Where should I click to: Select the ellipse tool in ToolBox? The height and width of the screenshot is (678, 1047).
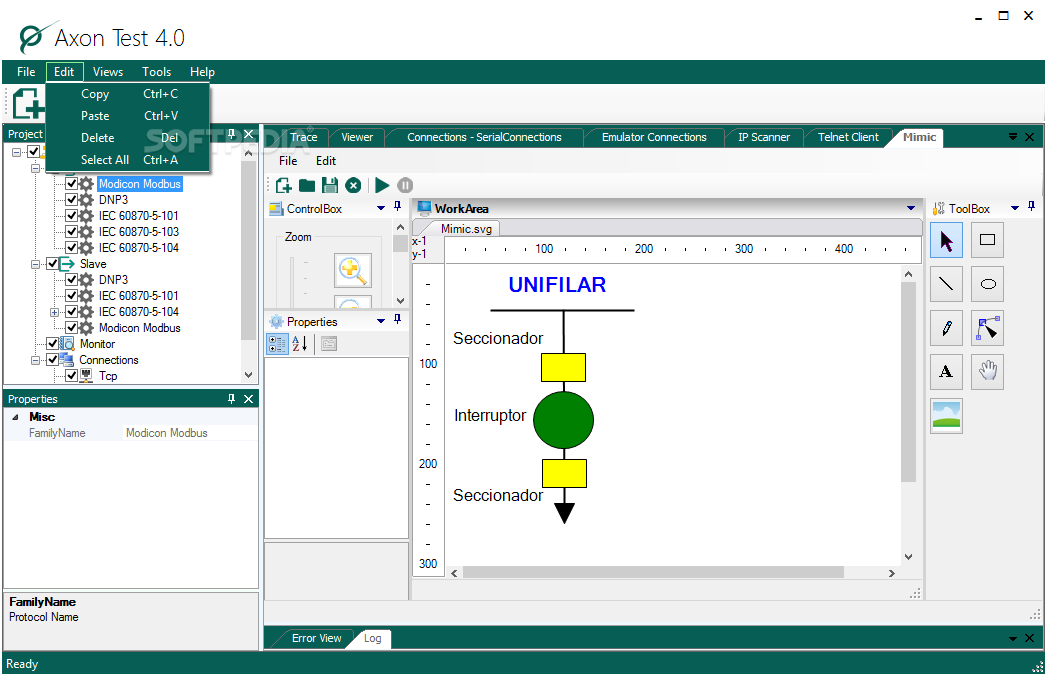[987, 284]
